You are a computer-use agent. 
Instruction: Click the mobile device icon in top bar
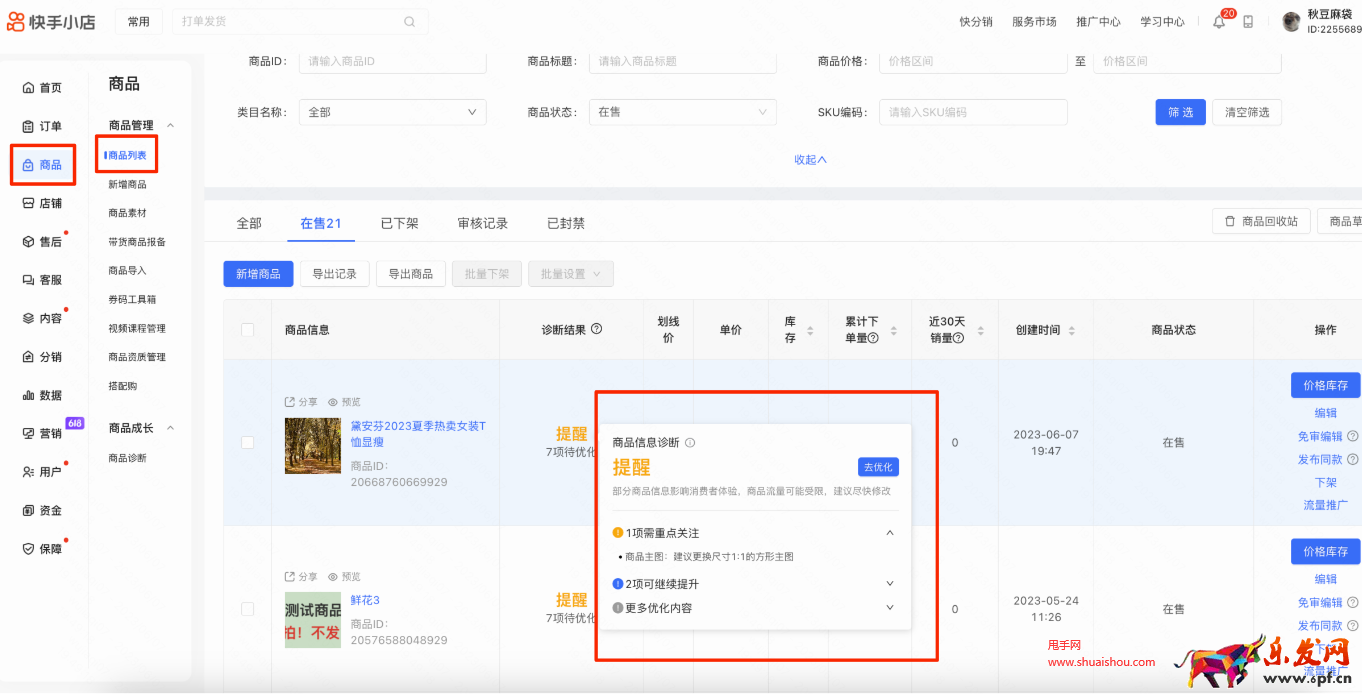(x=1246, y=21)
